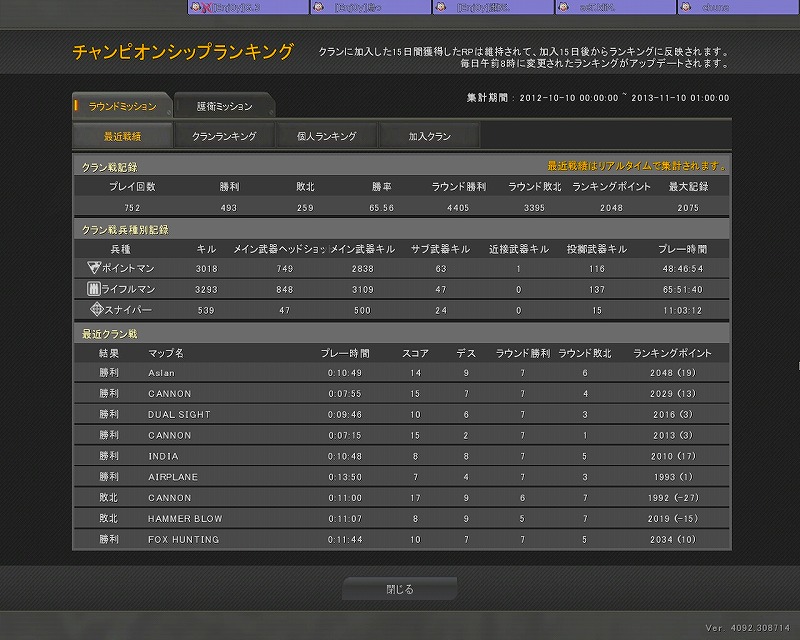Click the Pointman class icon
800x640 pixels.
94,268
